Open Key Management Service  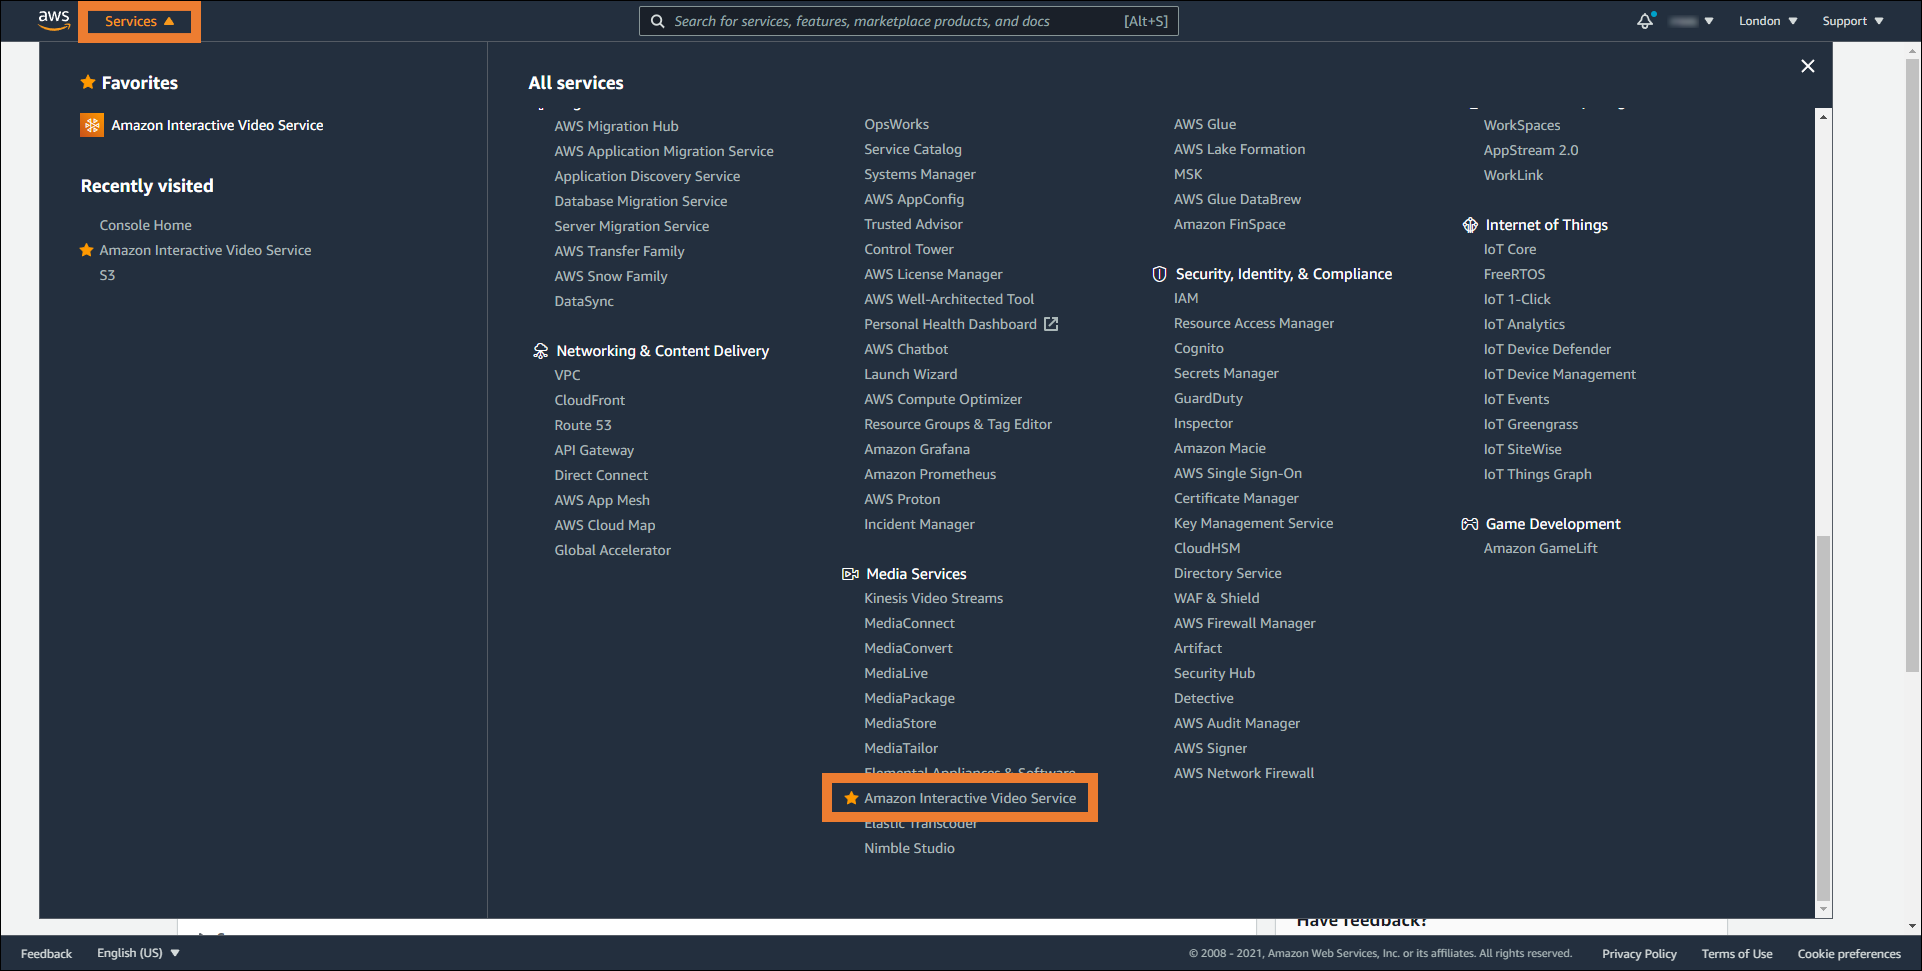pos(1253,523)
